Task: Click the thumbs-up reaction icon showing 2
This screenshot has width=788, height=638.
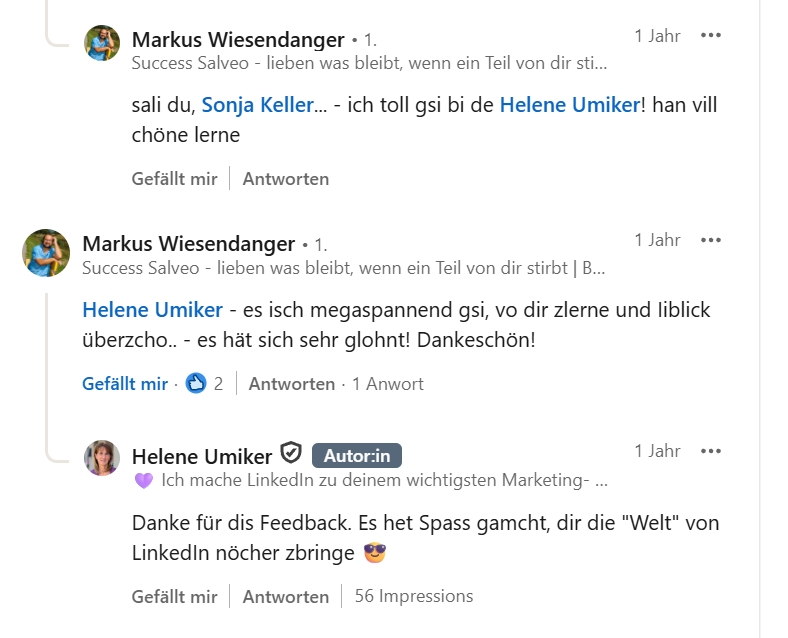Action: (196, 383)
